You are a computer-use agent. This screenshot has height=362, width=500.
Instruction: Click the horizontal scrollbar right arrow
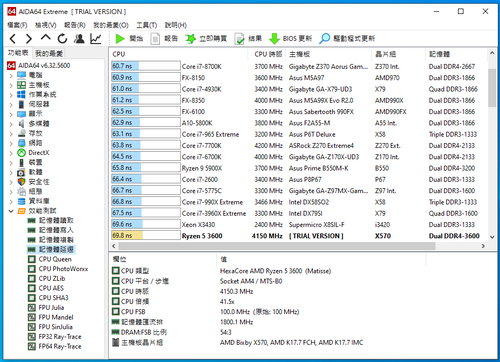pyautogui.click(x=483, y=246)
